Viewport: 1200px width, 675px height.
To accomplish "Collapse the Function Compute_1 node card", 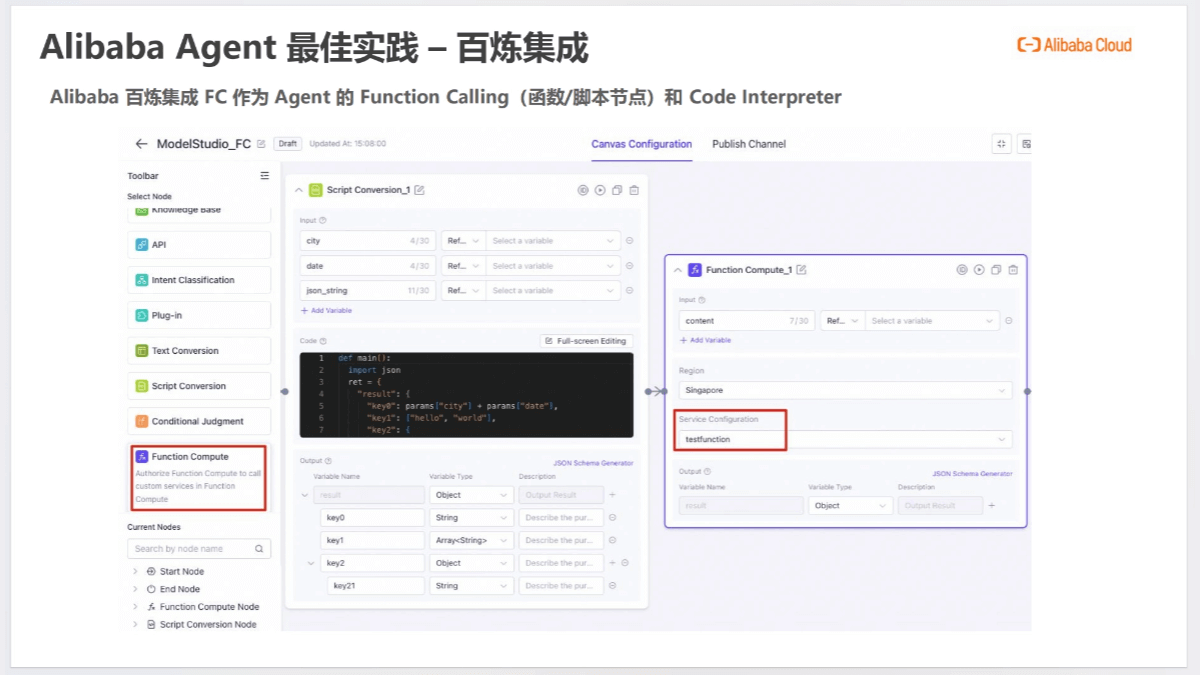I will pos(678,270).
